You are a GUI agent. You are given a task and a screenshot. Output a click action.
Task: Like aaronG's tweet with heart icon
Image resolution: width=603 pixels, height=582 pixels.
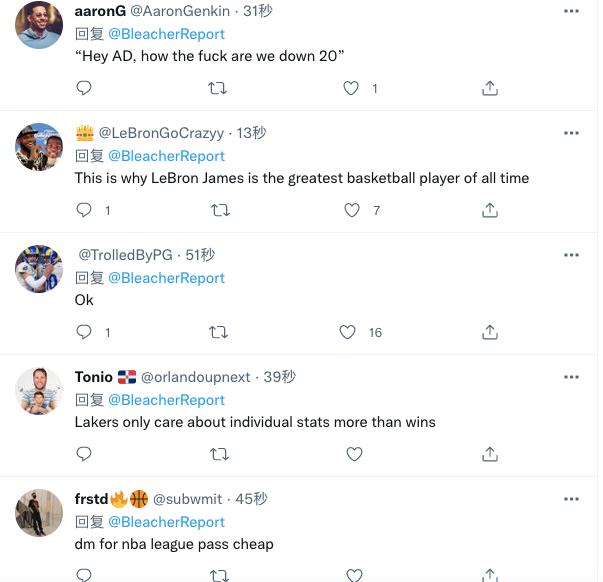click(351, 88)
